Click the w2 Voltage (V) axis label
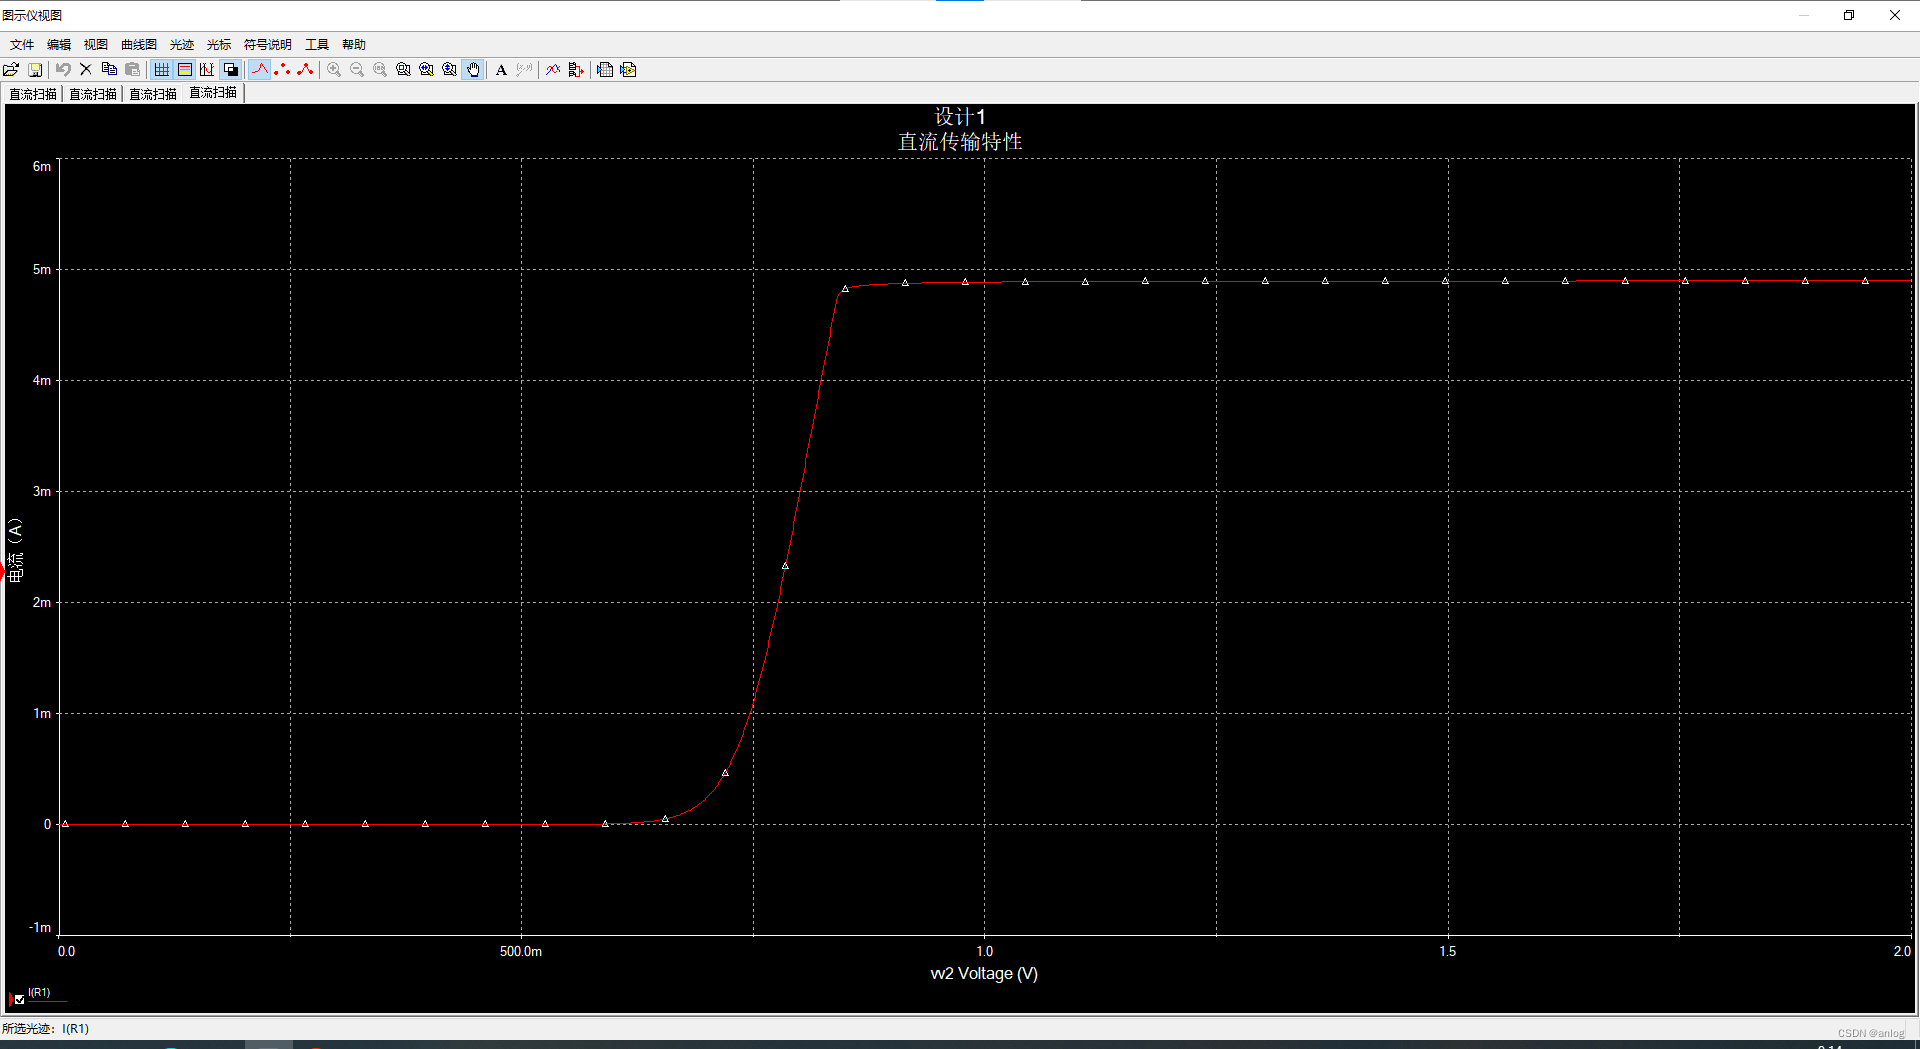The width and height of the screenshot is (1920, 1049). tap(984, 974)
